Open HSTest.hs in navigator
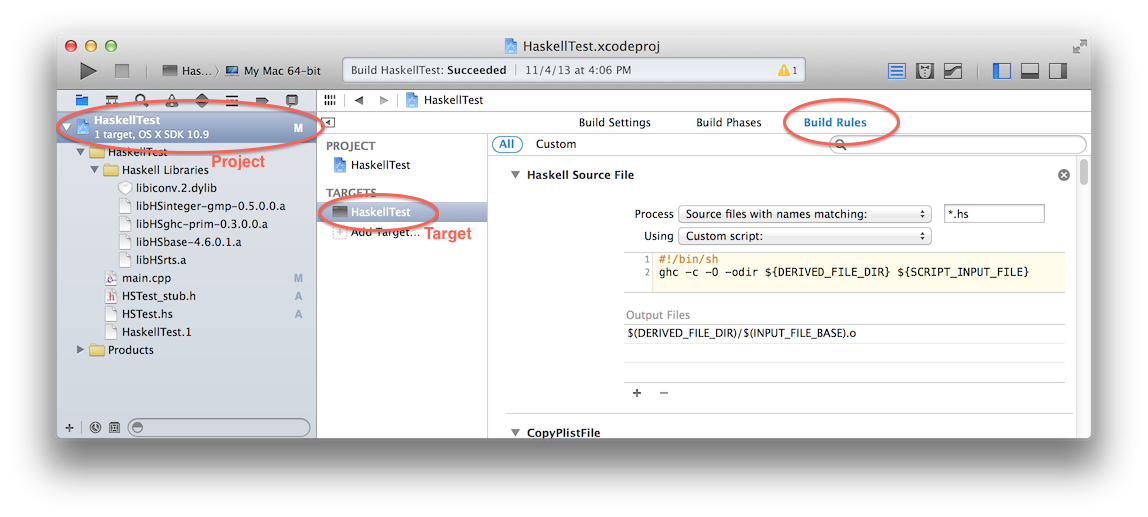Screen dimensions: 1148x517 coord(147,314)
